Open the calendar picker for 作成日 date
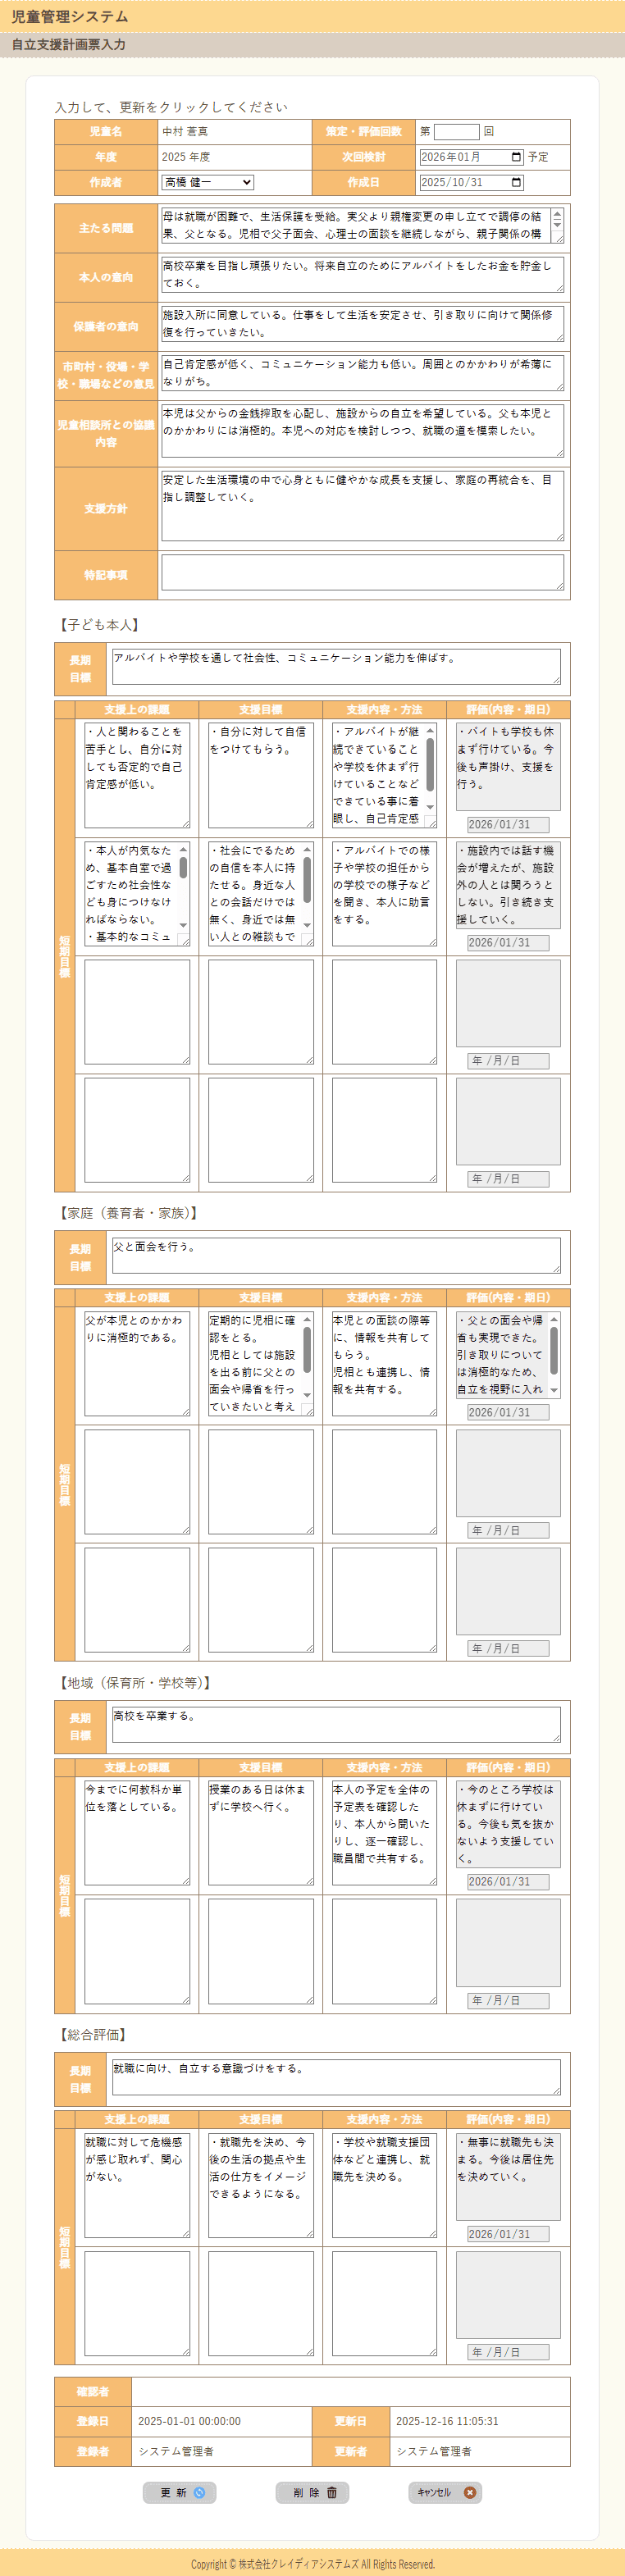This screenshot has width=625, height=2576. [x=516, y=183]
